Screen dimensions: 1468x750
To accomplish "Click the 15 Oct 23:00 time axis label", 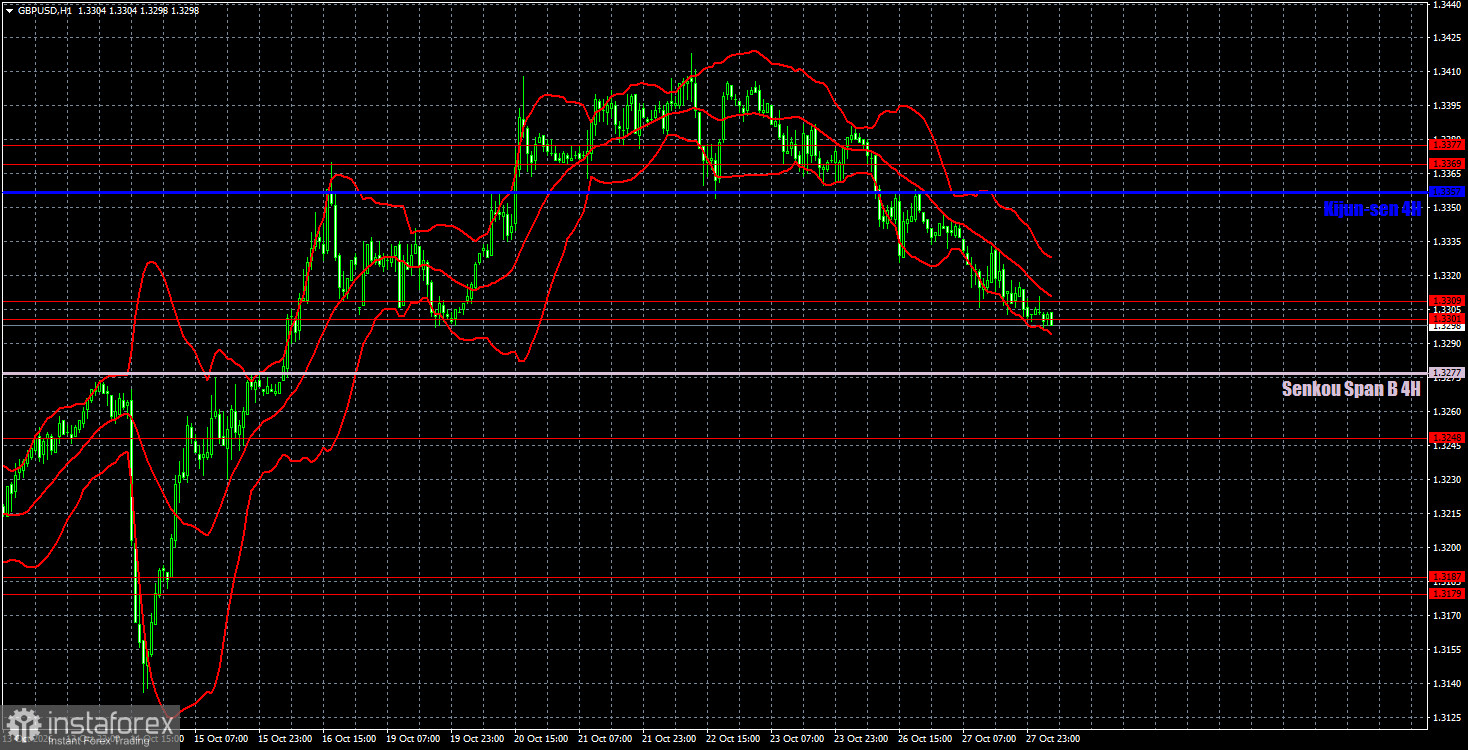I will (285, 739).
